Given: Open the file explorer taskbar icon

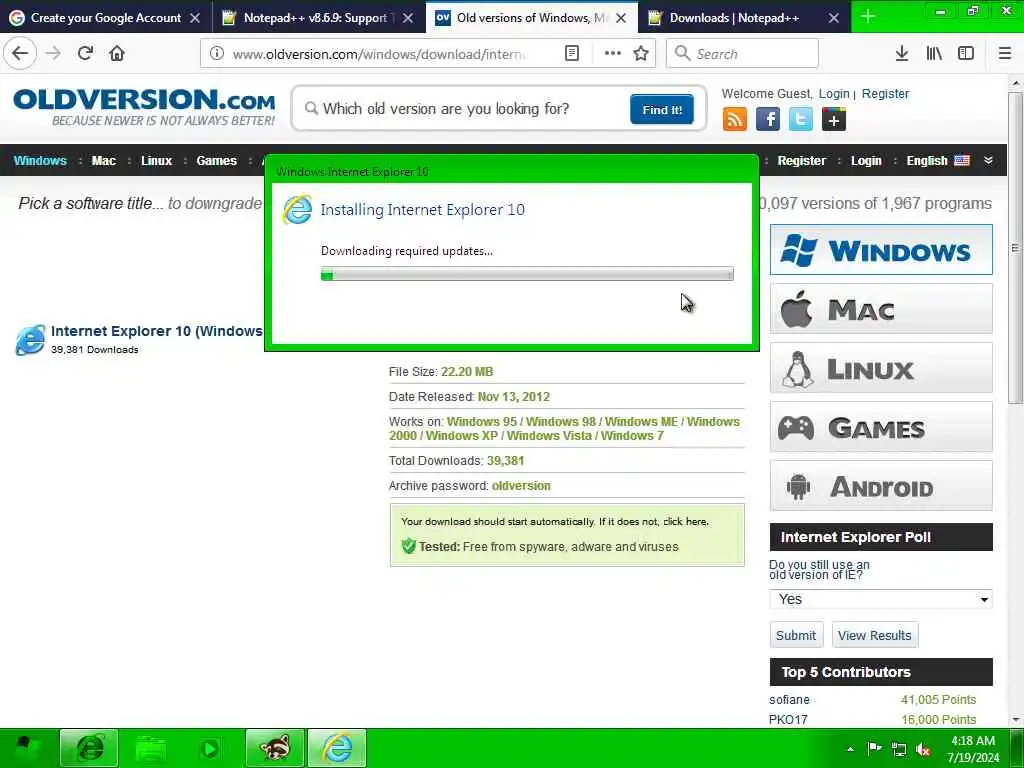Looking at the screenshot, I should [x=150, y=748].
